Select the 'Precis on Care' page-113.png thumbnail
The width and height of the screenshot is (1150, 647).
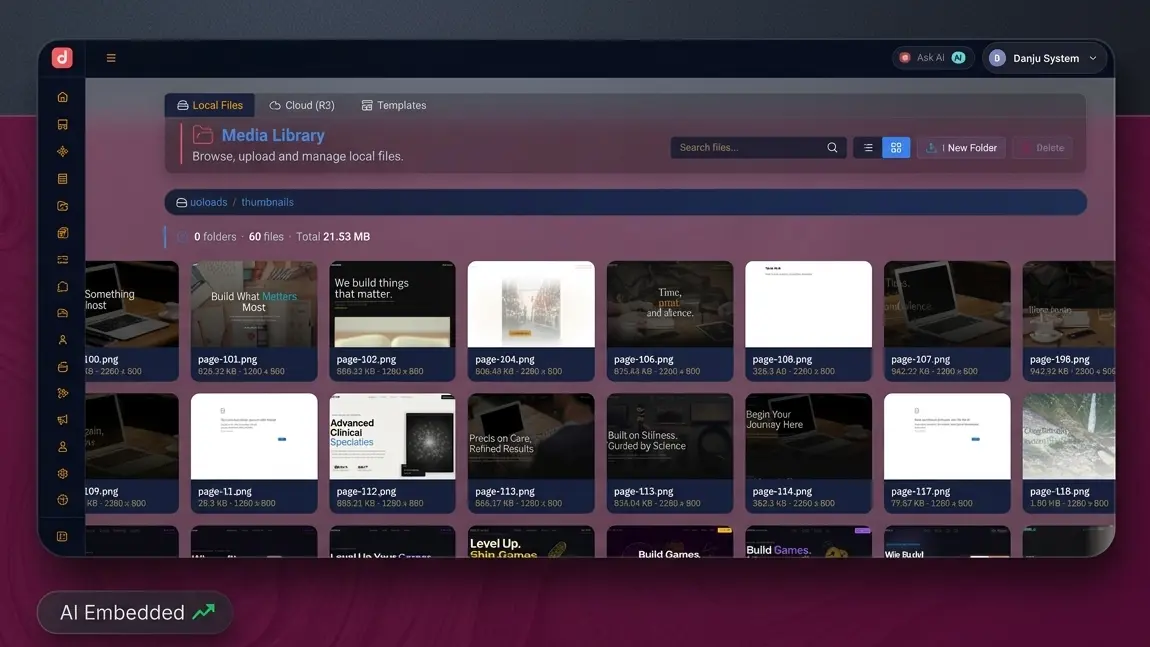[531, 453]
